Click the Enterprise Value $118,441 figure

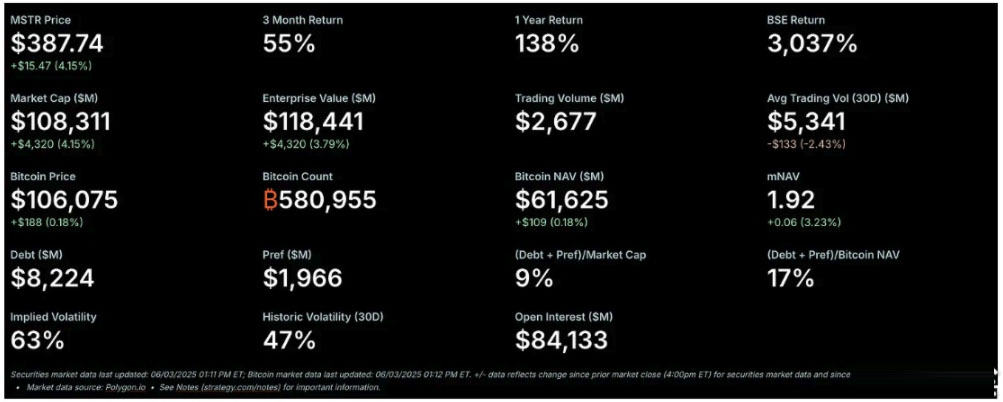313,122
